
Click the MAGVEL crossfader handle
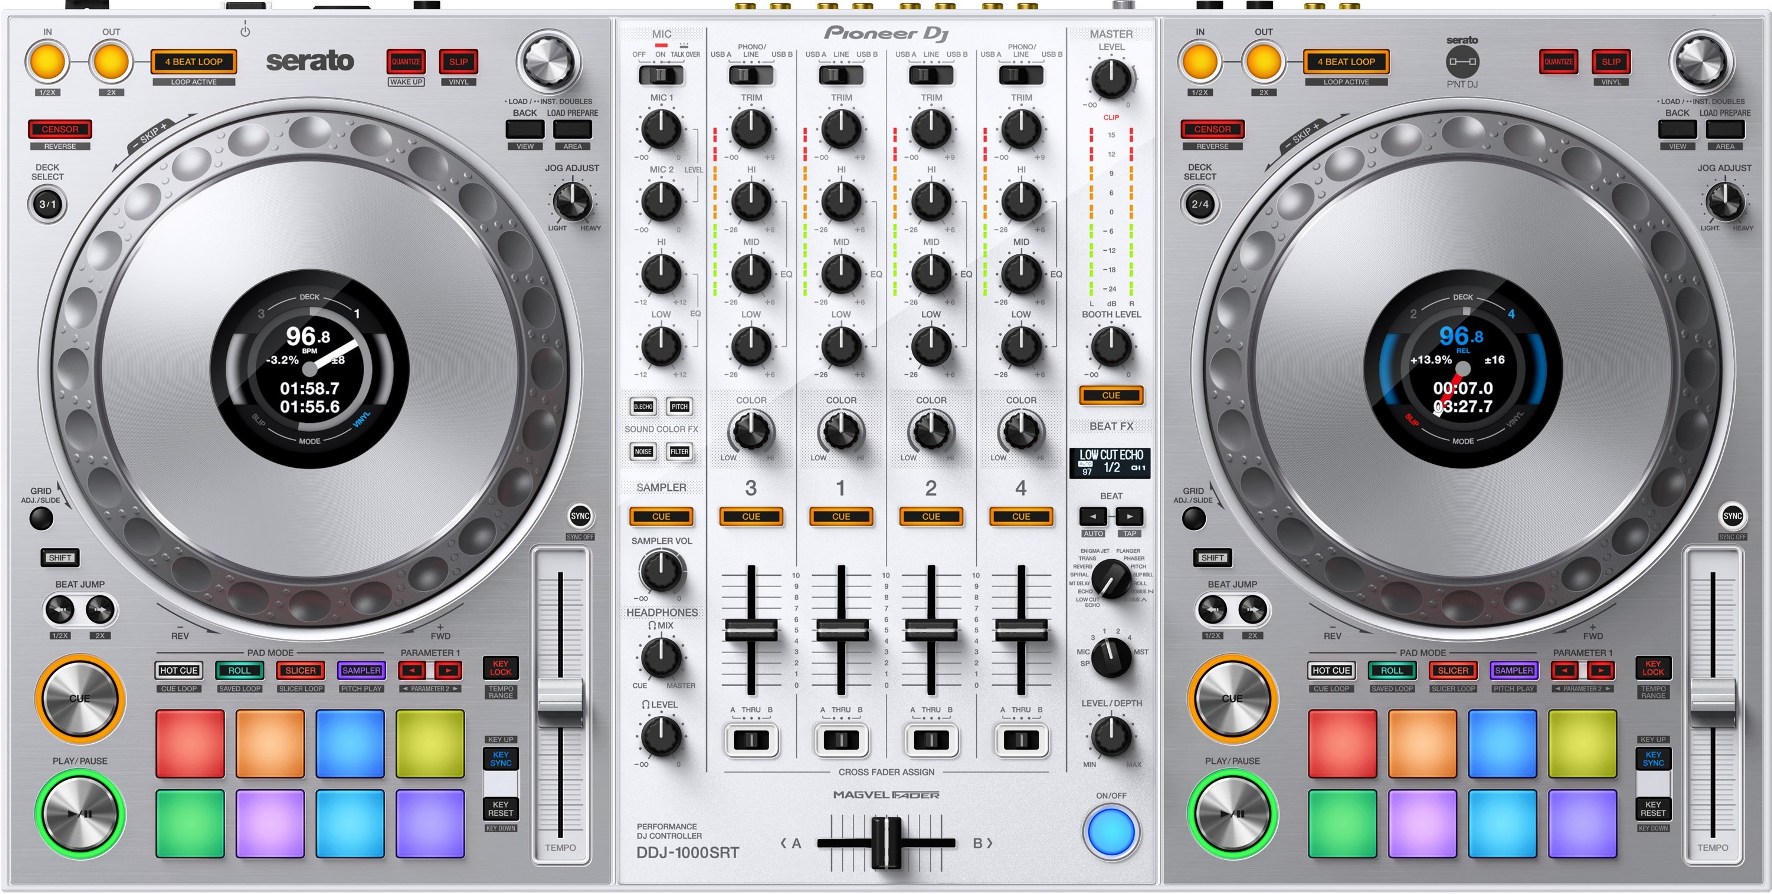886,842
